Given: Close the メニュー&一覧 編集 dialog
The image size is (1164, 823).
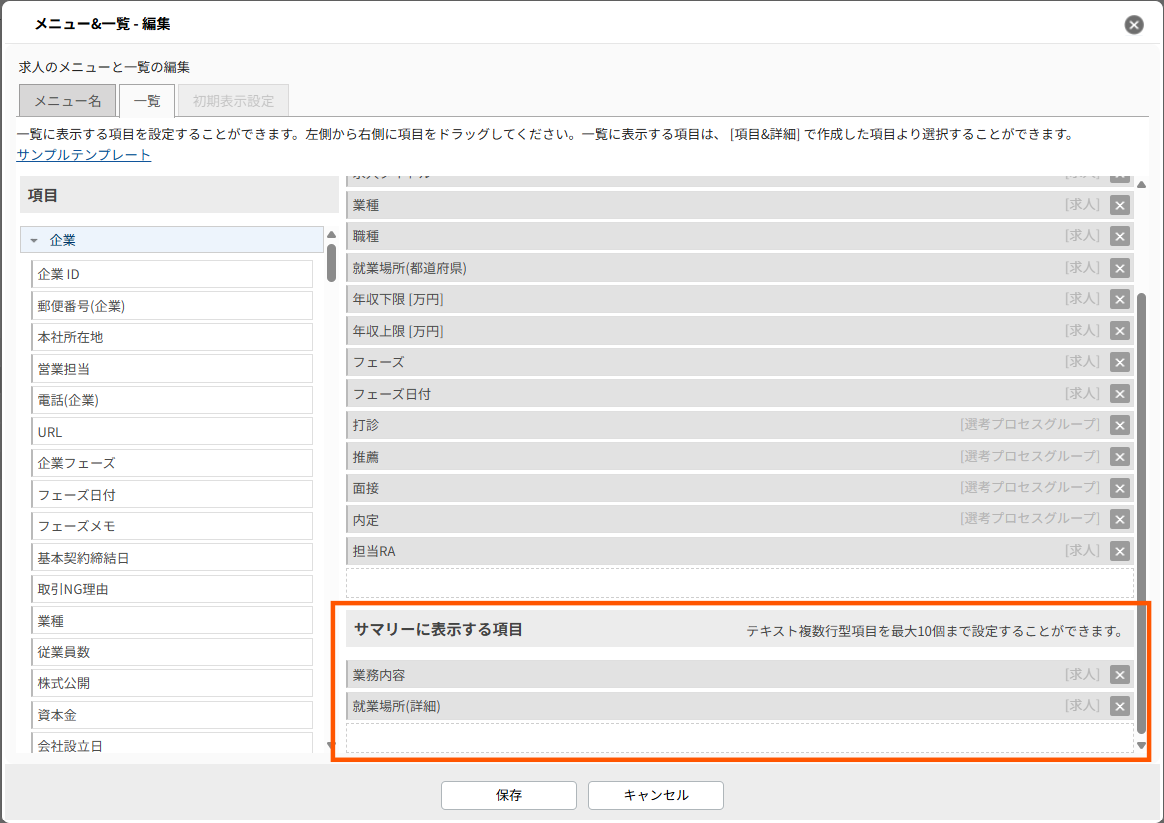Looking at the screenshot, I should [1134, 24].
